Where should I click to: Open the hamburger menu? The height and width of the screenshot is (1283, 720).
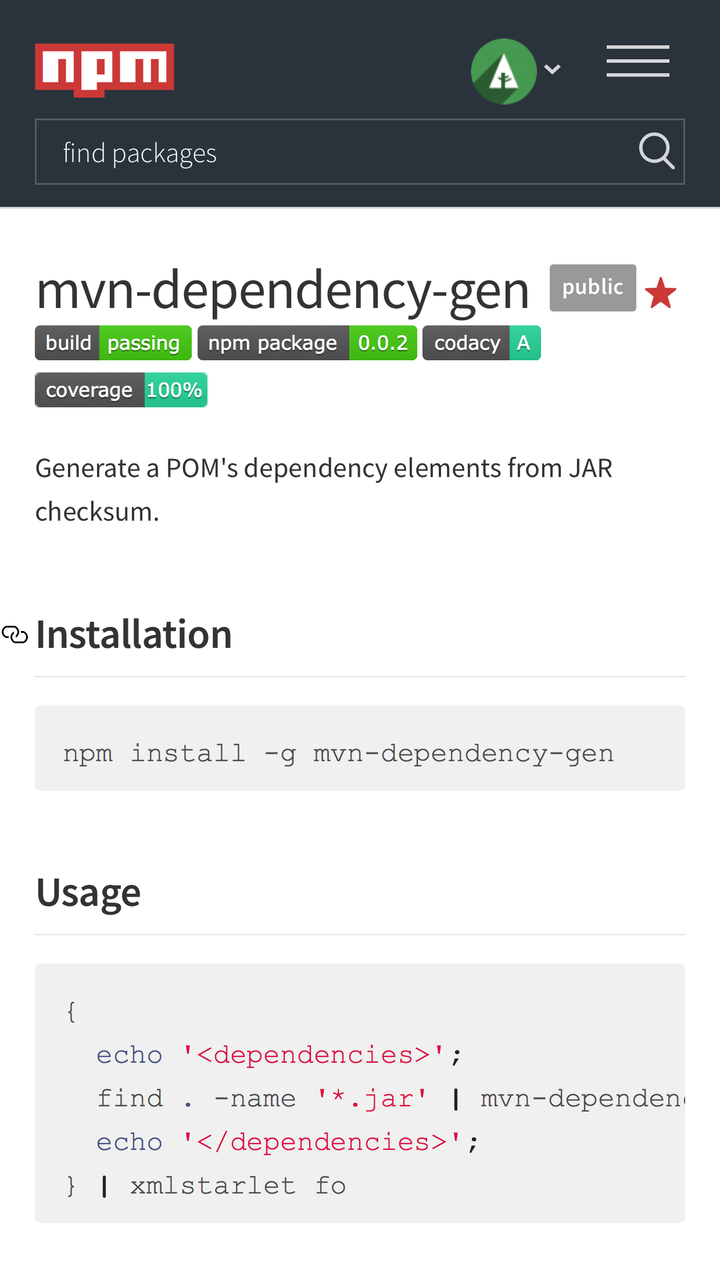pyautogui.click(x=637, y=62)
